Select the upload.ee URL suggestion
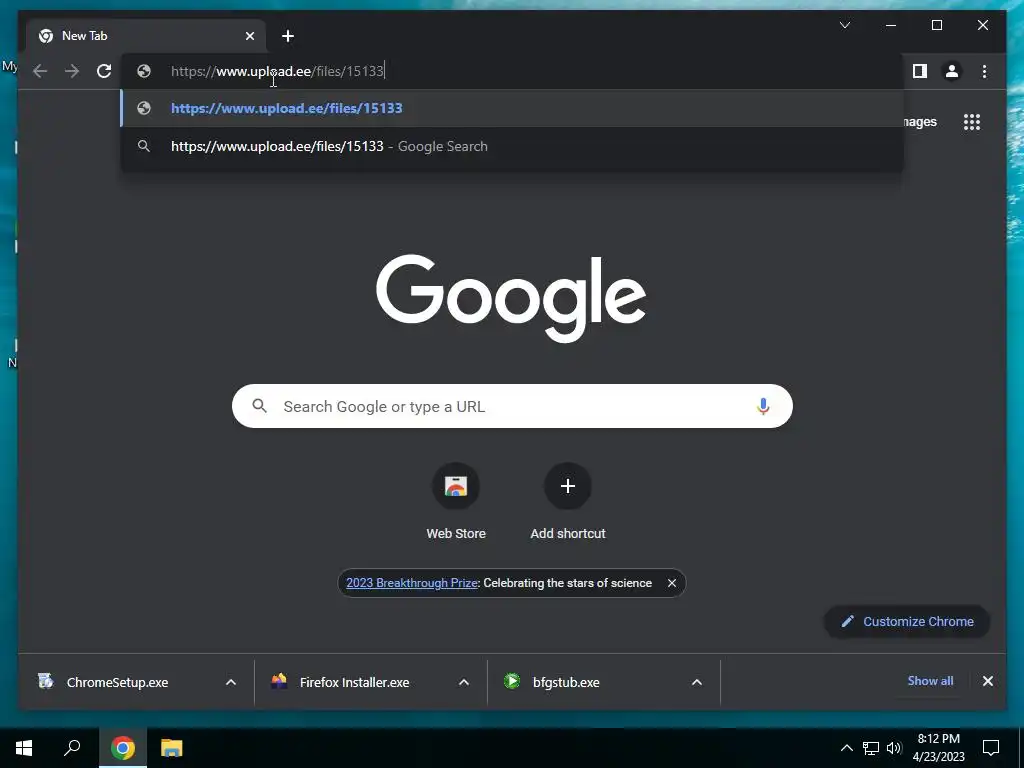Screen dimensions: 1024x768 (x=512, y=108)
